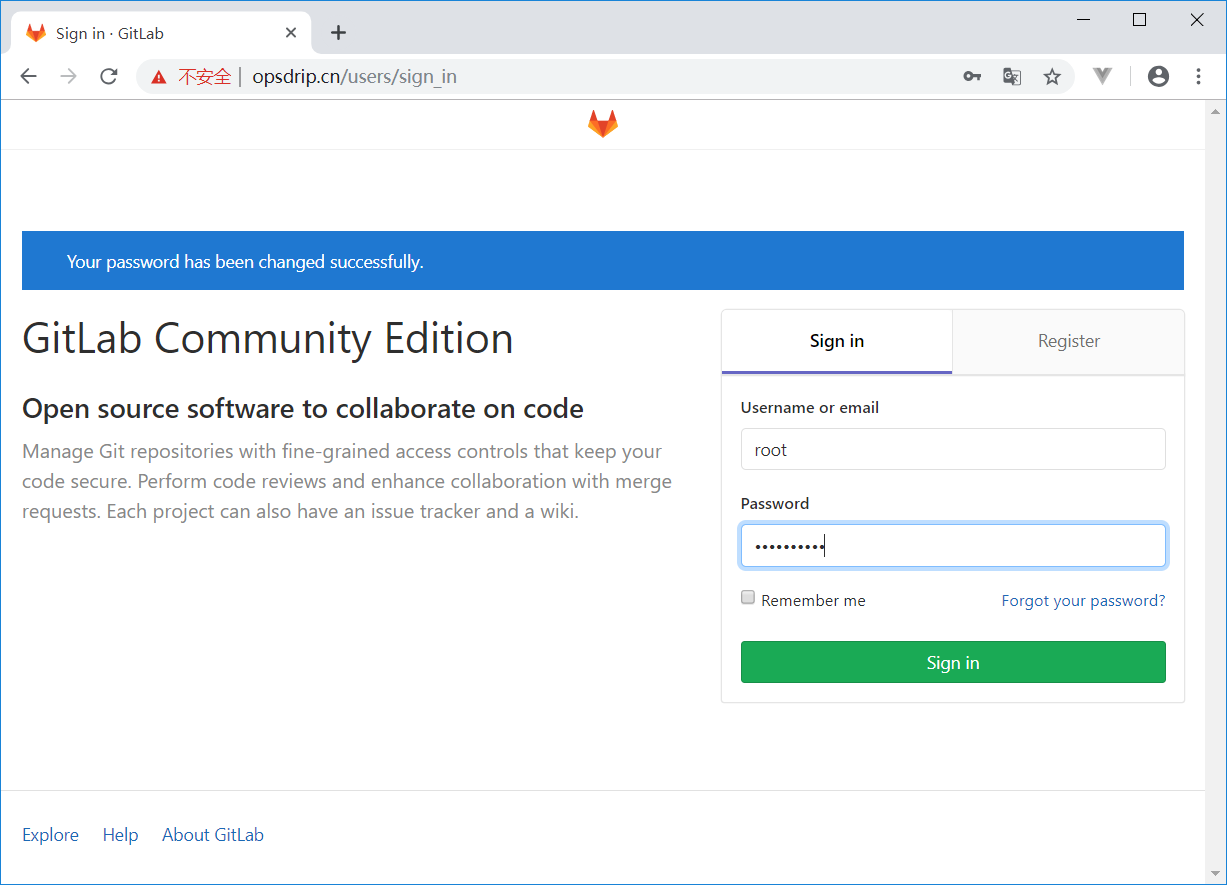Open the Help link in the footer

coord(120,835)
